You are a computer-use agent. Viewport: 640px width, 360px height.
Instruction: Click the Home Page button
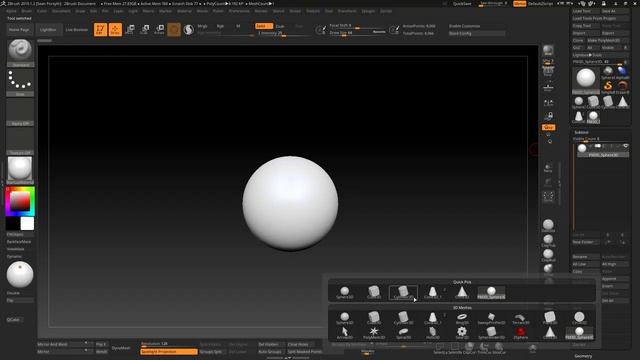pyautogui.click(x=20, y=29)
